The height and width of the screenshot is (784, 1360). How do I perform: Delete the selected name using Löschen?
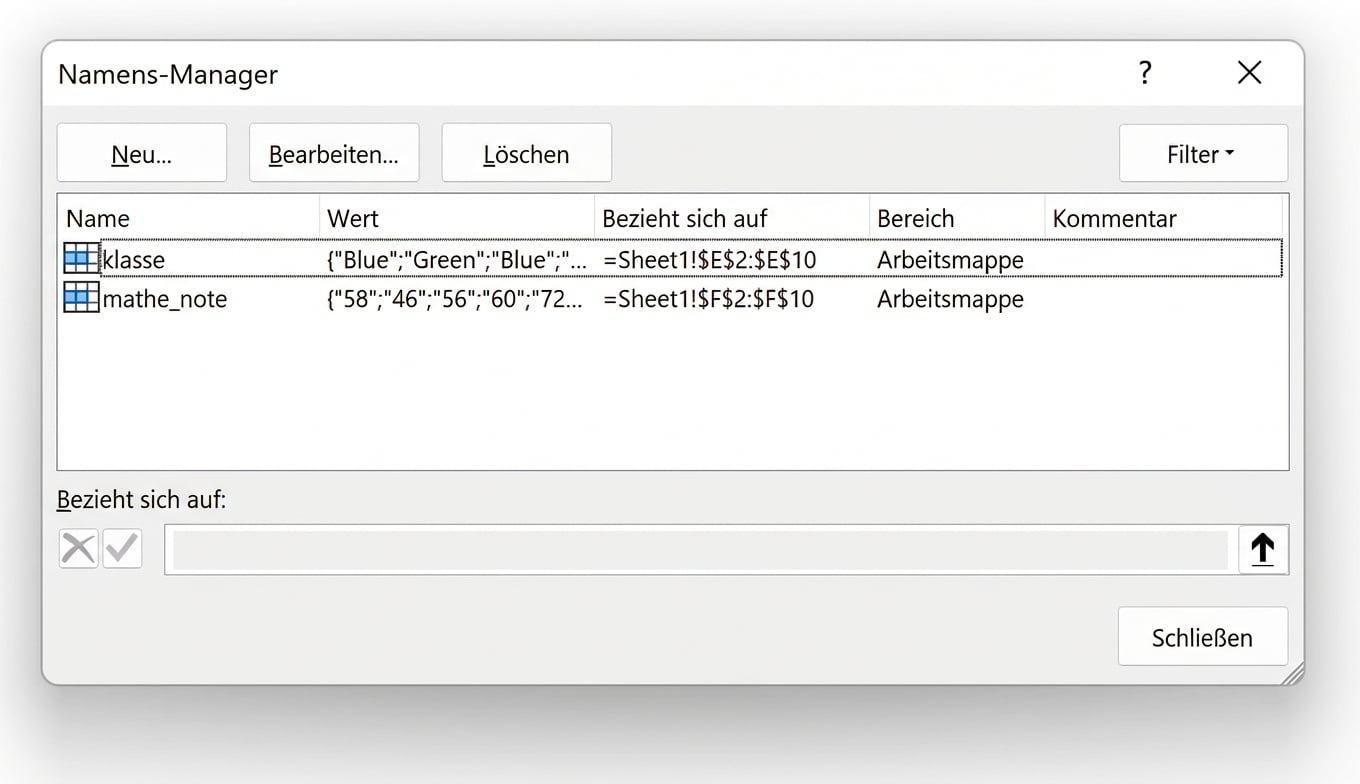click(x=527, y=153)
